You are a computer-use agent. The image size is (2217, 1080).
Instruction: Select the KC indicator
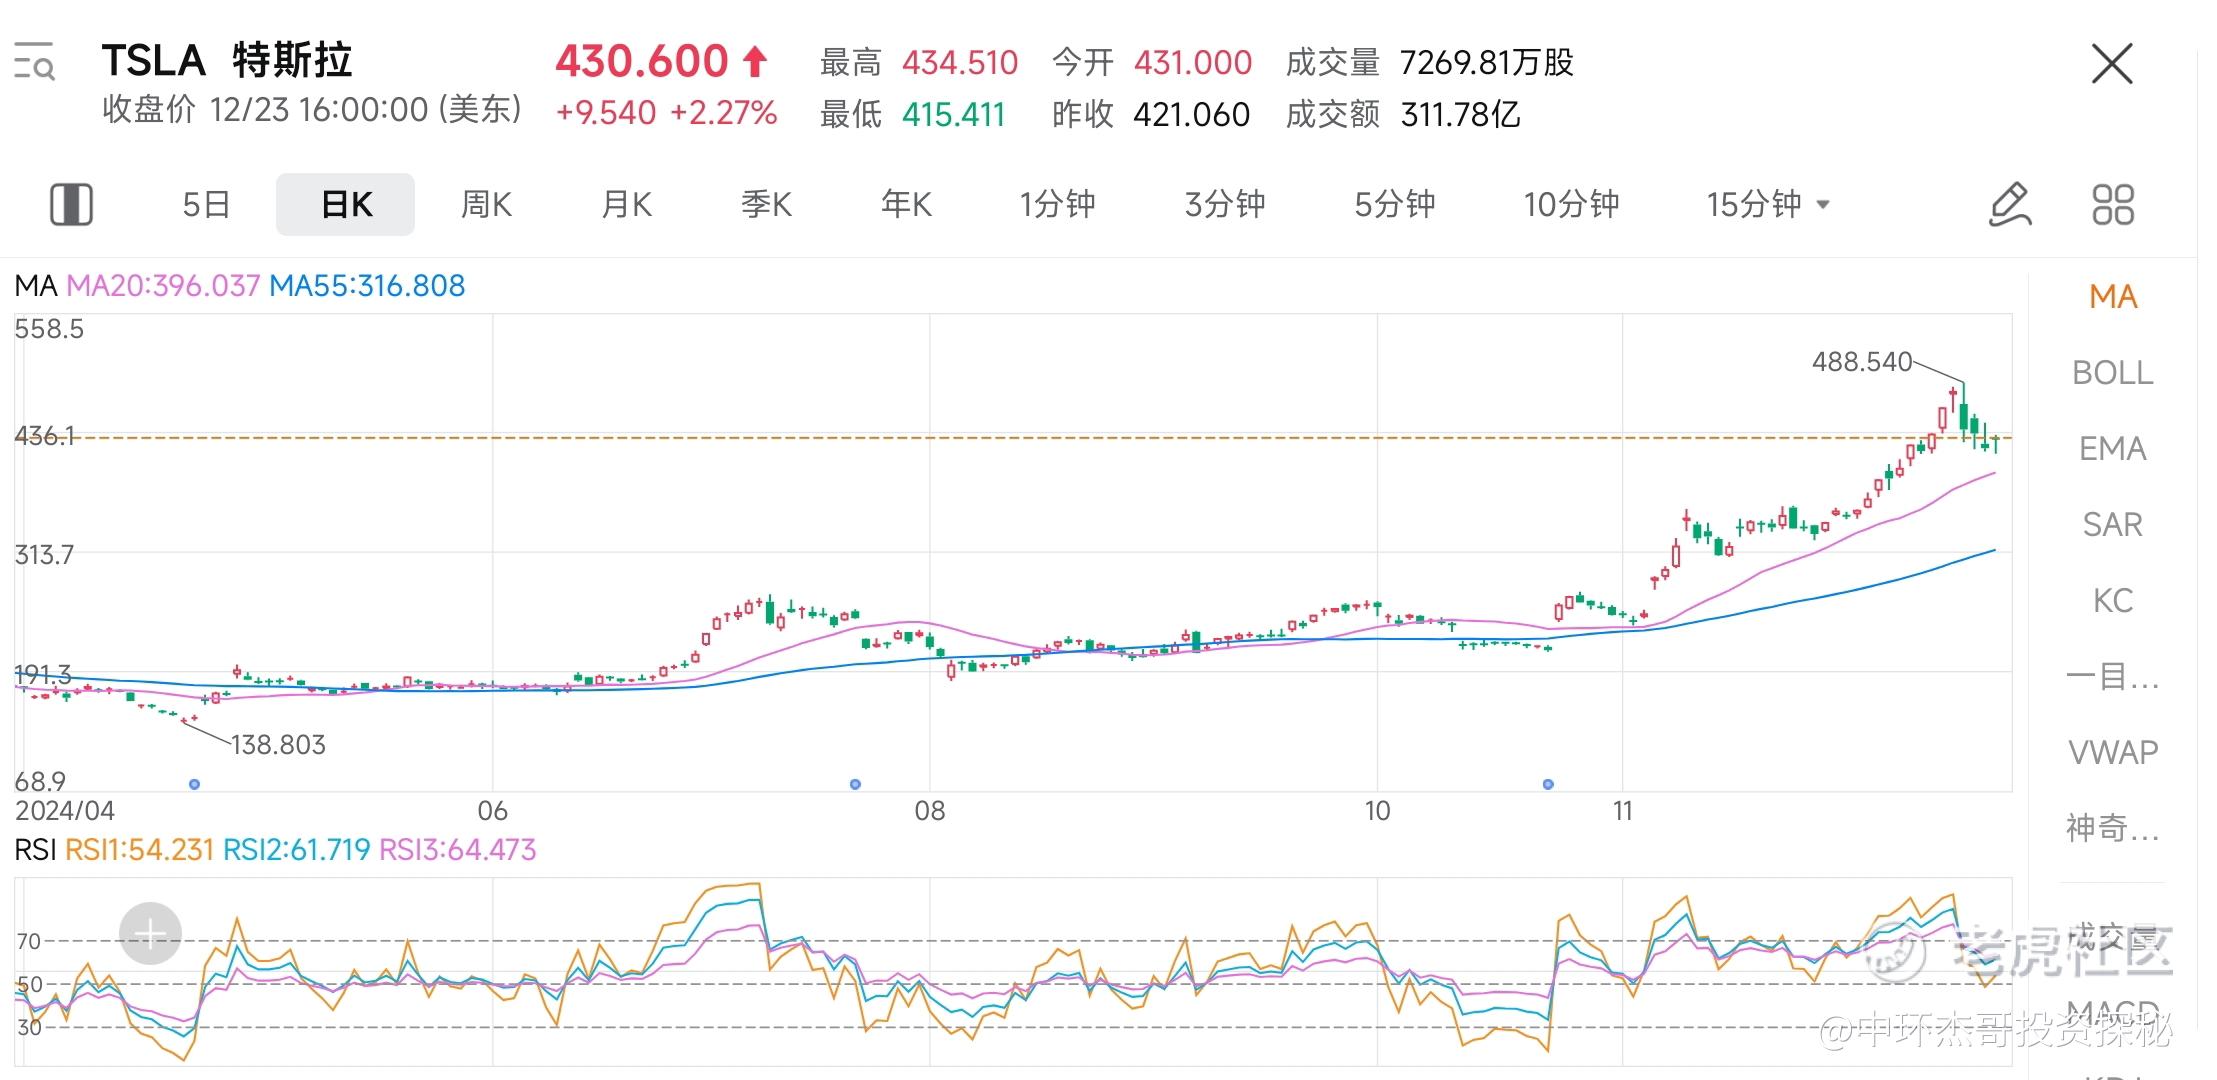click(2112, 600)
